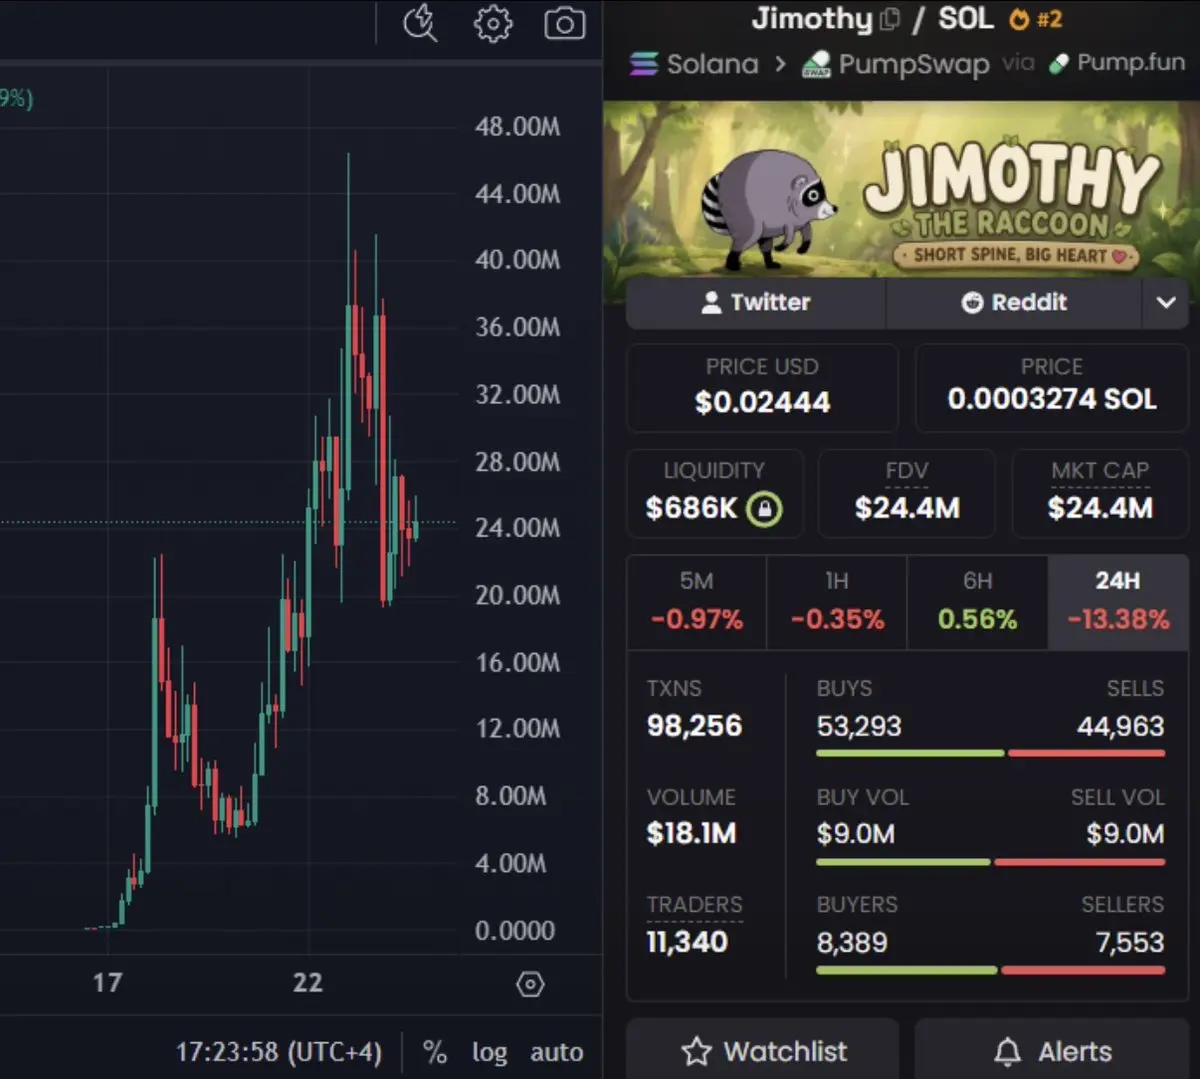
Task: Select the 6H timeframe stats tab
Action: pos(977,602)
